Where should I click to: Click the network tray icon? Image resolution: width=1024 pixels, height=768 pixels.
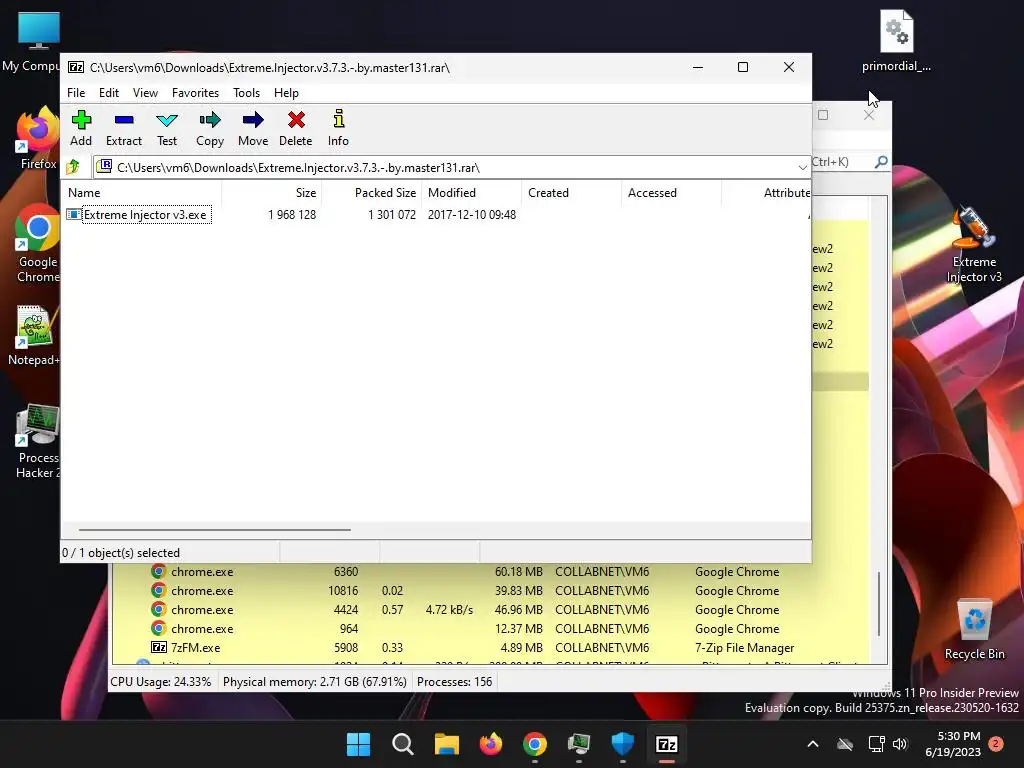[x=876, y=744]
